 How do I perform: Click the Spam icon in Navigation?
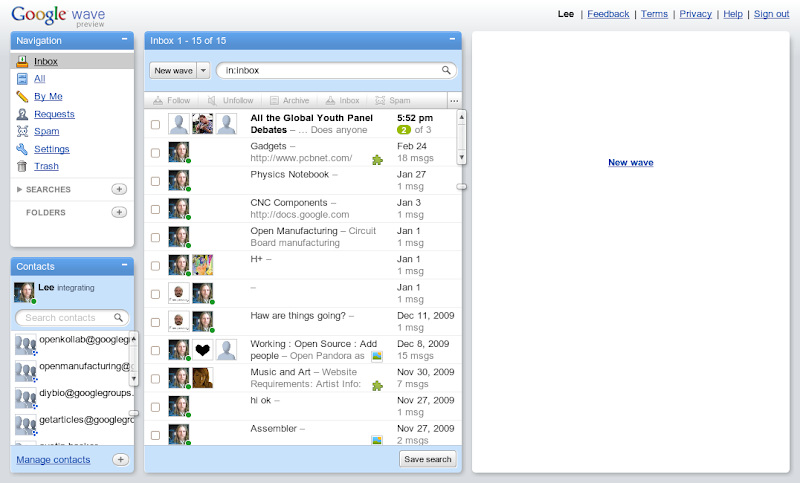(x=22, y=131)
